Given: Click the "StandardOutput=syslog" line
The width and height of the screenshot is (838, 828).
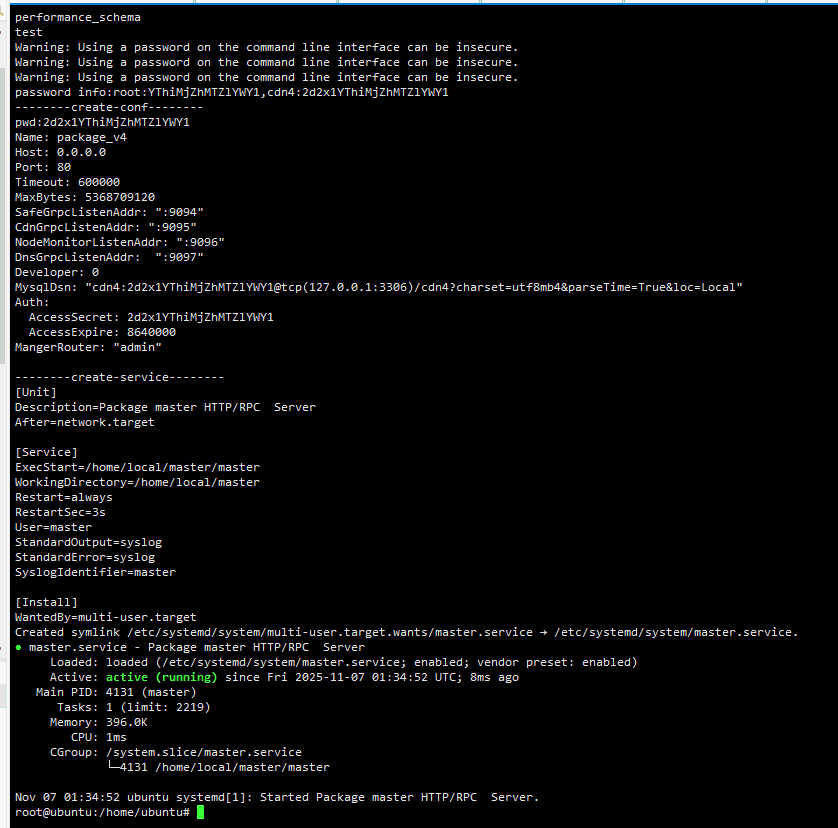Looking at the screenshot, I should (x=88, y=542).
